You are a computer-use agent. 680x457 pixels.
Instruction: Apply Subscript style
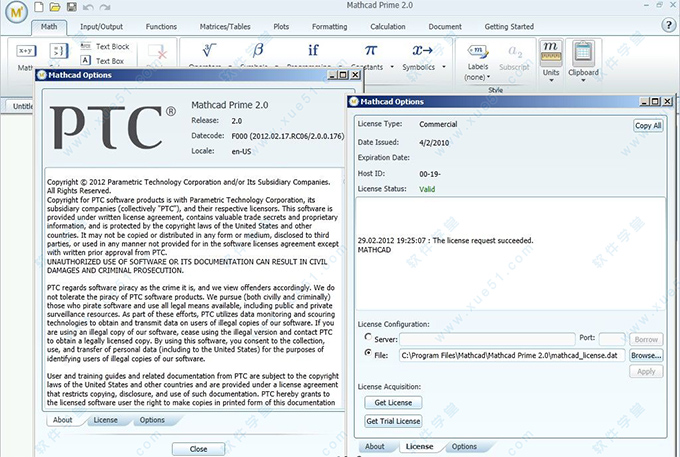click(x=514, y=57)
